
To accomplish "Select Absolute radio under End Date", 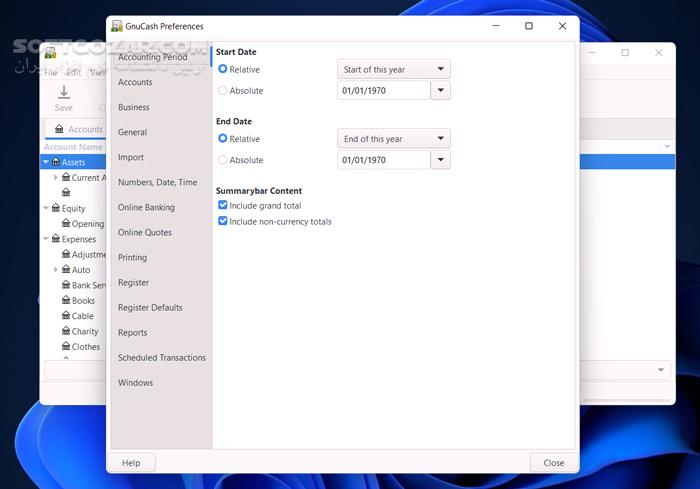I will click(x=223, y=160).
